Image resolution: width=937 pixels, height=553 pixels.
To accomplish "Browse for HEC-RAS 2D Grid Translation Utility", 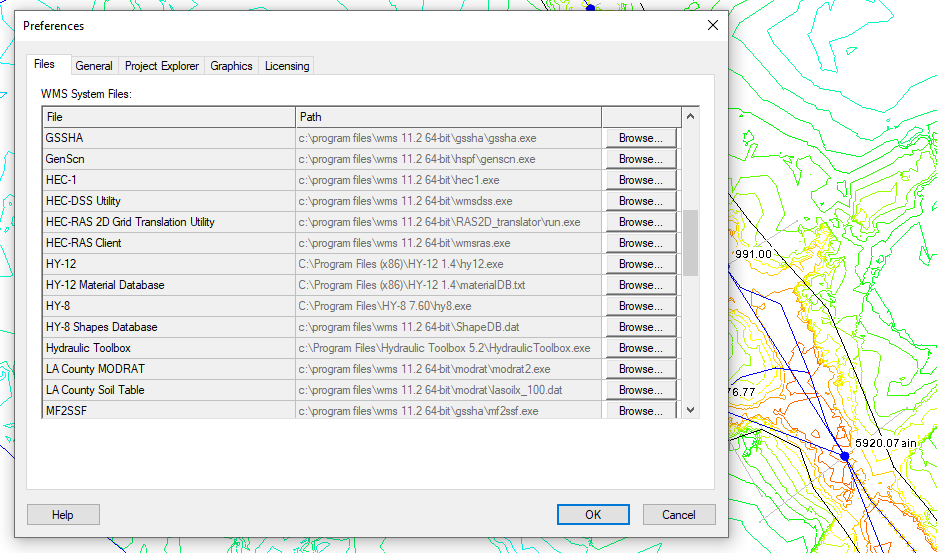I will (641, 222).
